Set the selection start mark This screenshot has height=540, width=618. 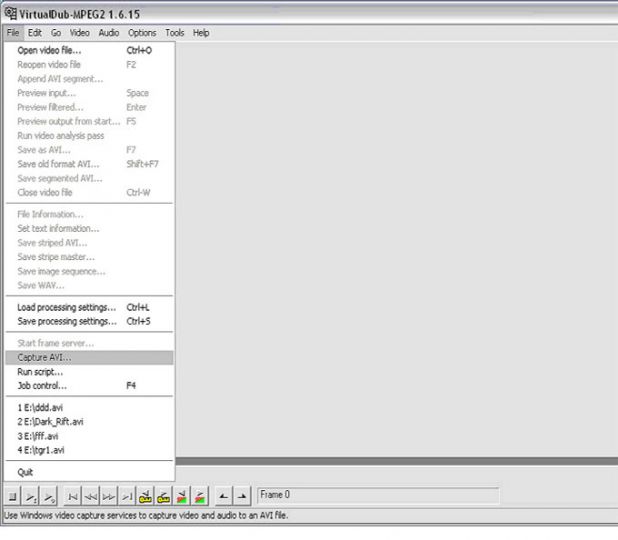point(223,496)
